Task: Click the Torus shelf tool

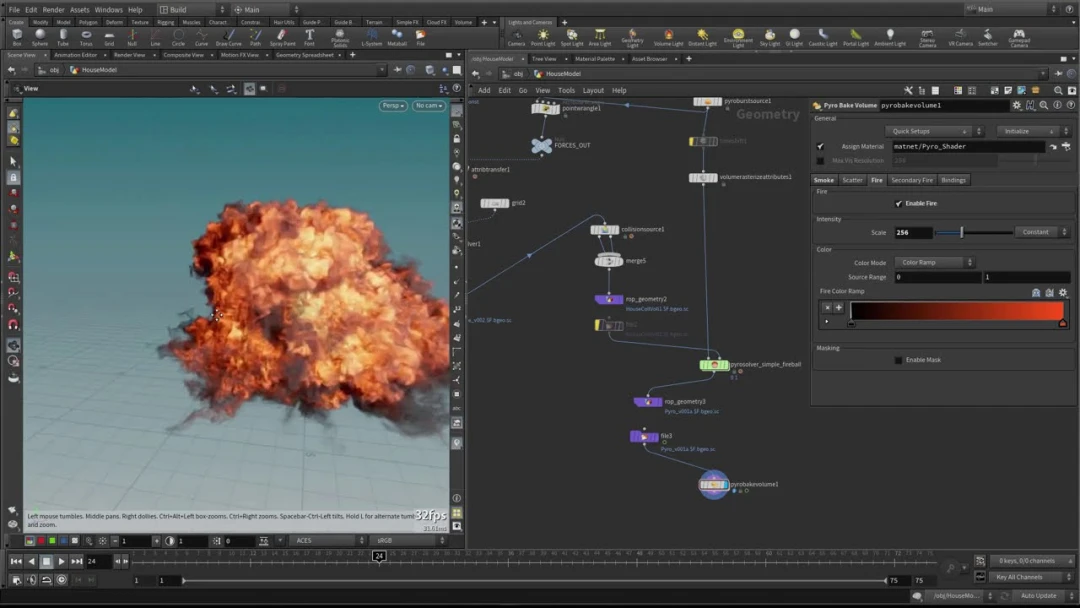Action: 86,36
